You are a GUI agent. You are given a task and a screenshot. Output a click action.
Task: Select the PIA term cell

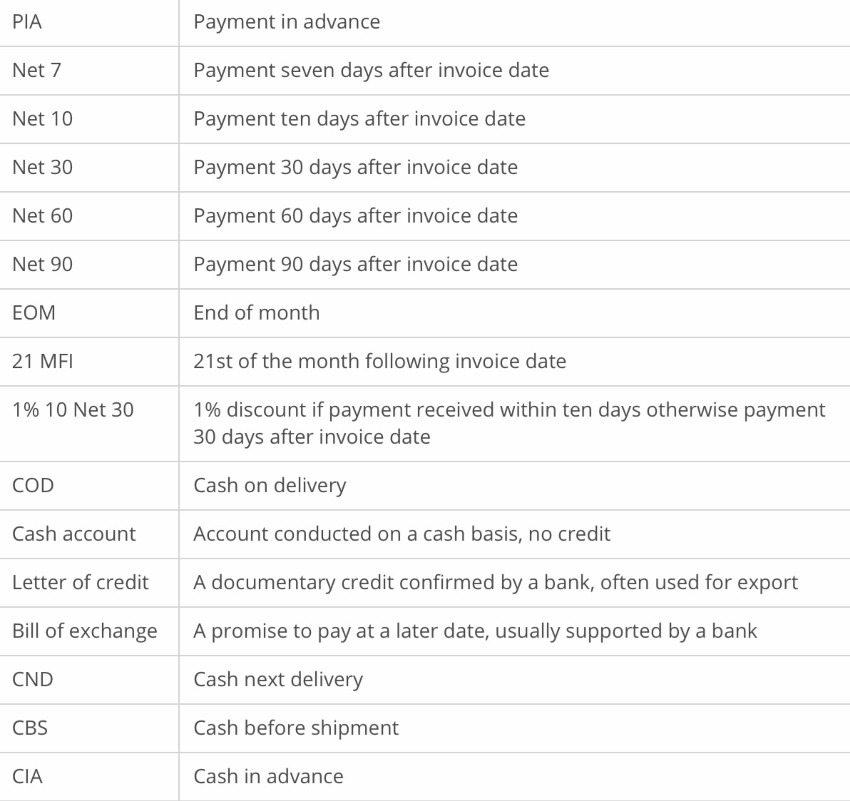pyautogui.click(x=27, y=22)
